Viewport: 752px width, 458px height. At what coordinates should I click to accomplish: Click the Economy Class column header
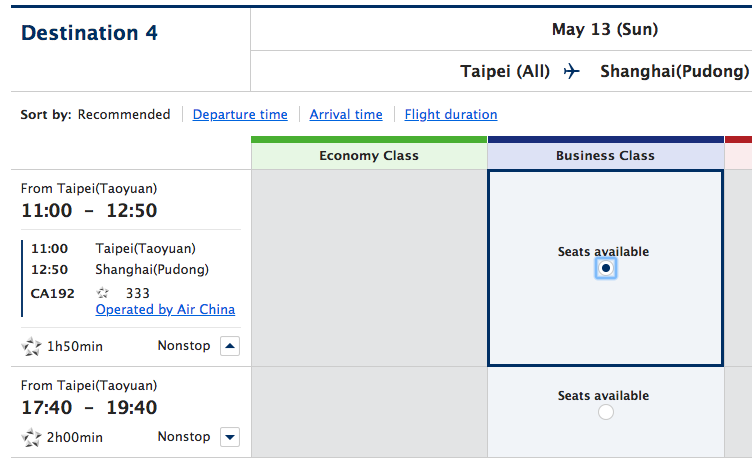pos(369,155)
